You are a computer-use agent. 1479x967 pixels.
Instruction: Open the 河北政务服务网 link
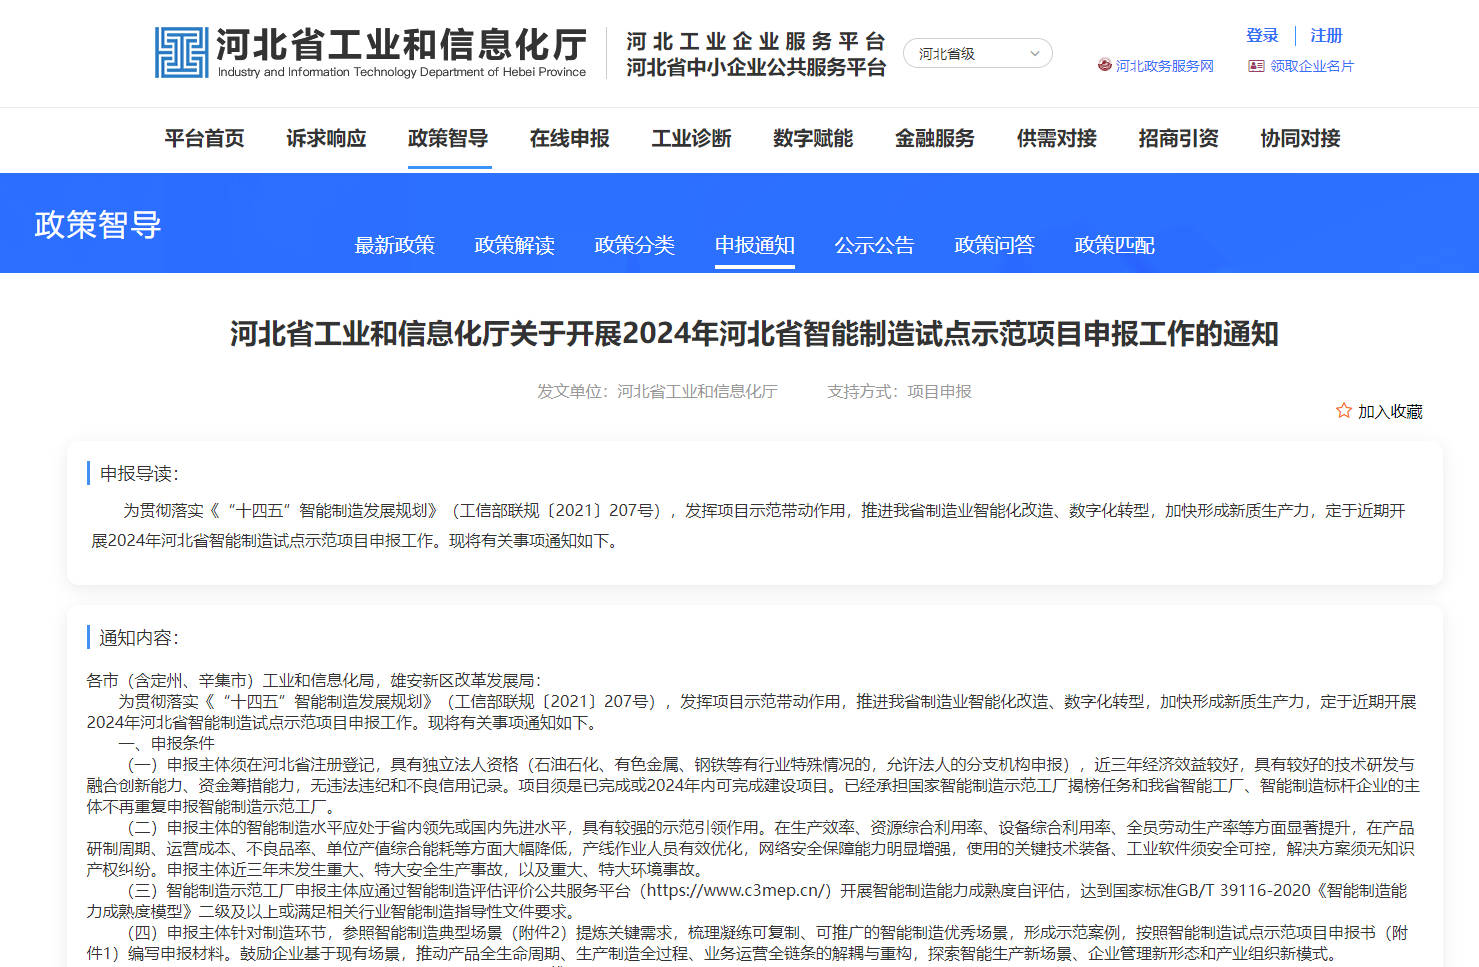(1165, 66)
